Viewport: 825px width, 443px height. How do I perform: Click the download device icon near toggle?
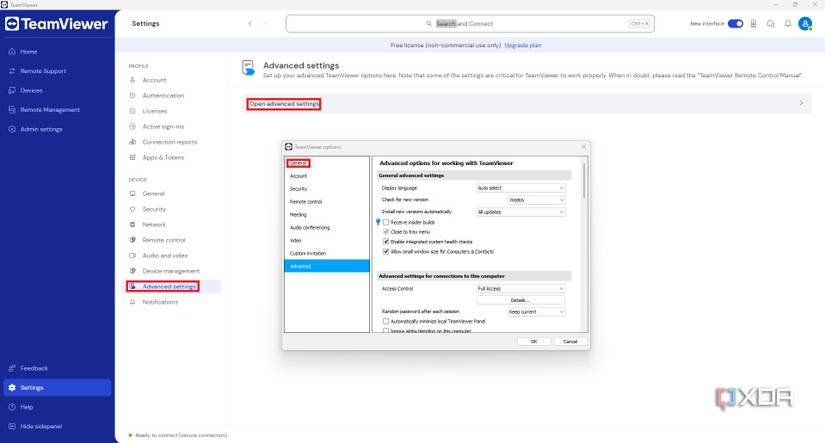coord(753,24)
